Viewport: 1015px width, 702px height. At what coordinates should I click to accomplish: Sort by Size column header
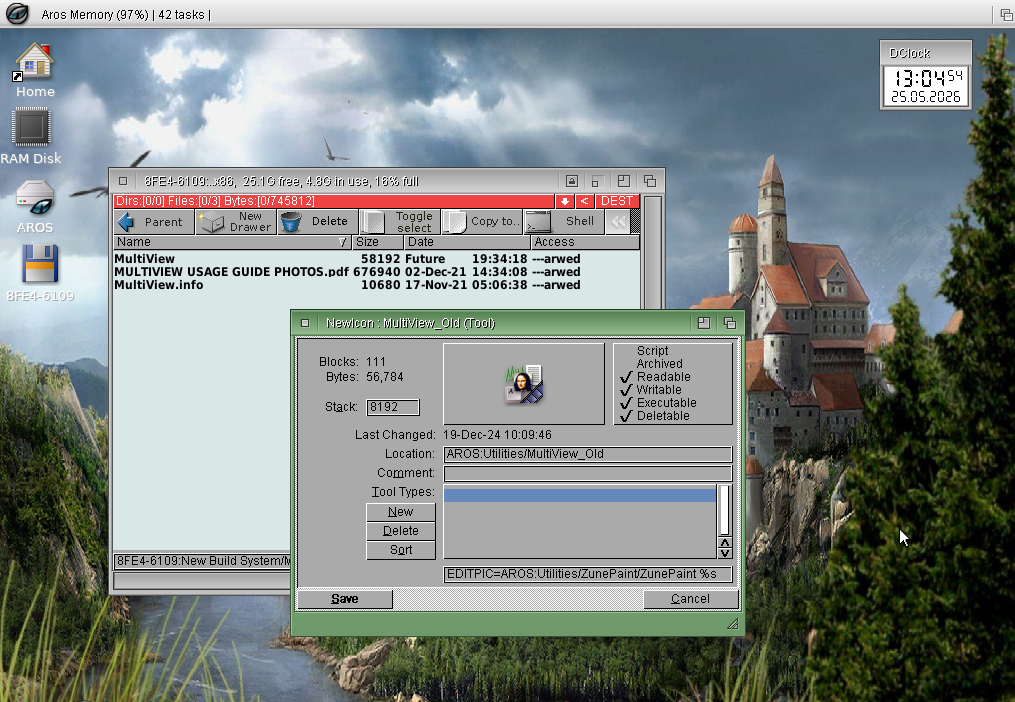[377, 242]
